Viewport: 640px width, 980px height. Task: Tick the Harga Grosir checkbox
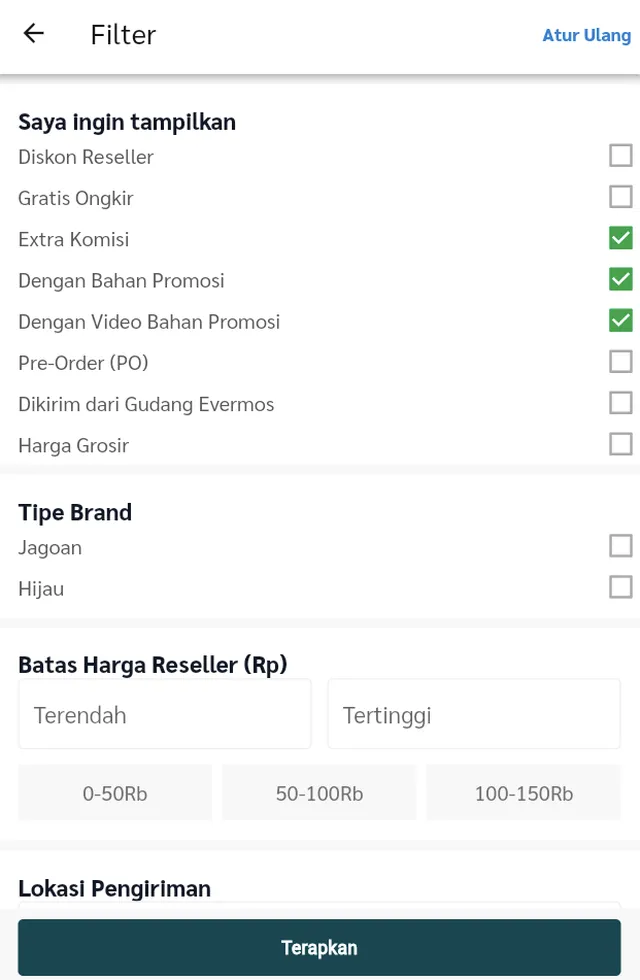click(620, 444)
